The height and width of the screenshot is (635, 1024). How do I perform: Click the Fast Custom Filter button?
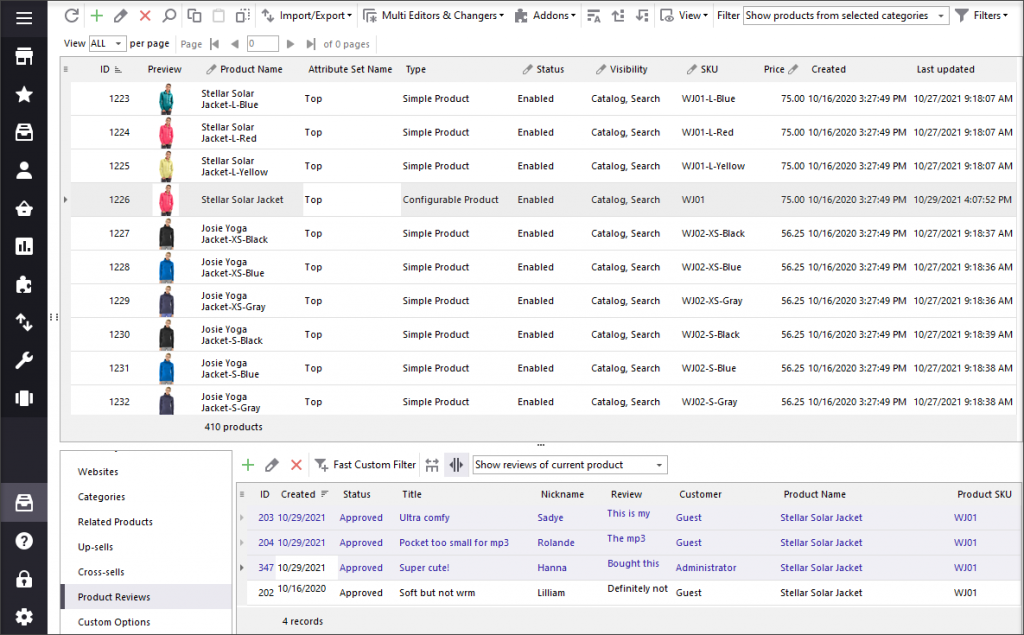point(365,465)
